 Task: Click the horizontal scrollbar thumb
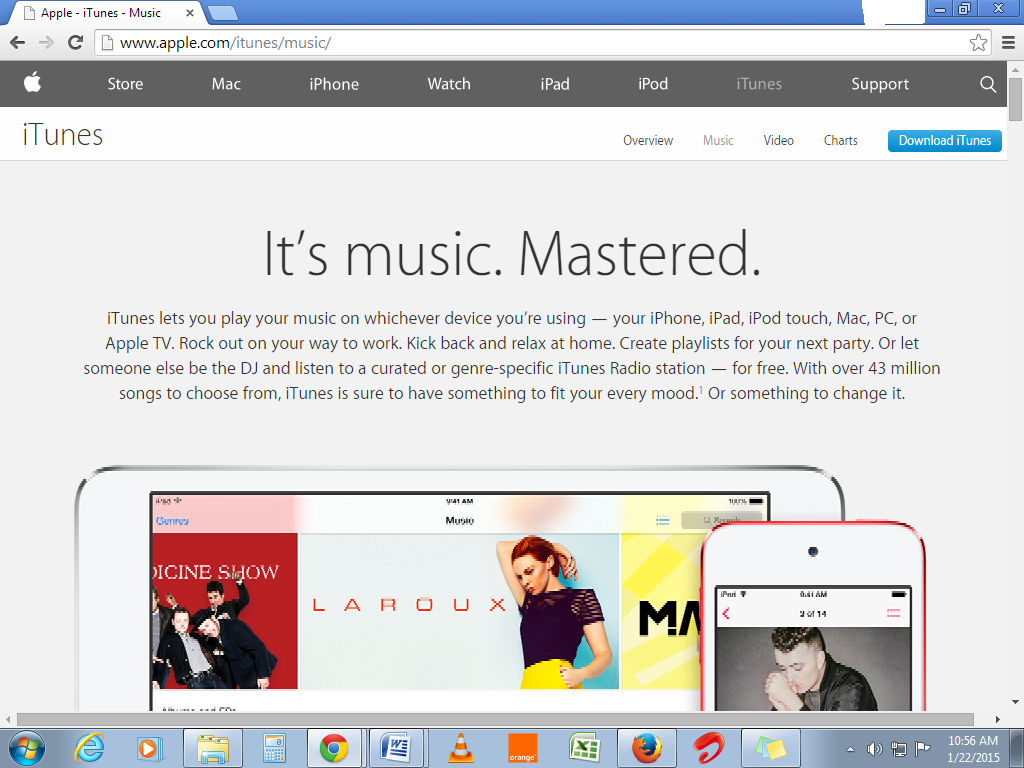tap(495, 719)
